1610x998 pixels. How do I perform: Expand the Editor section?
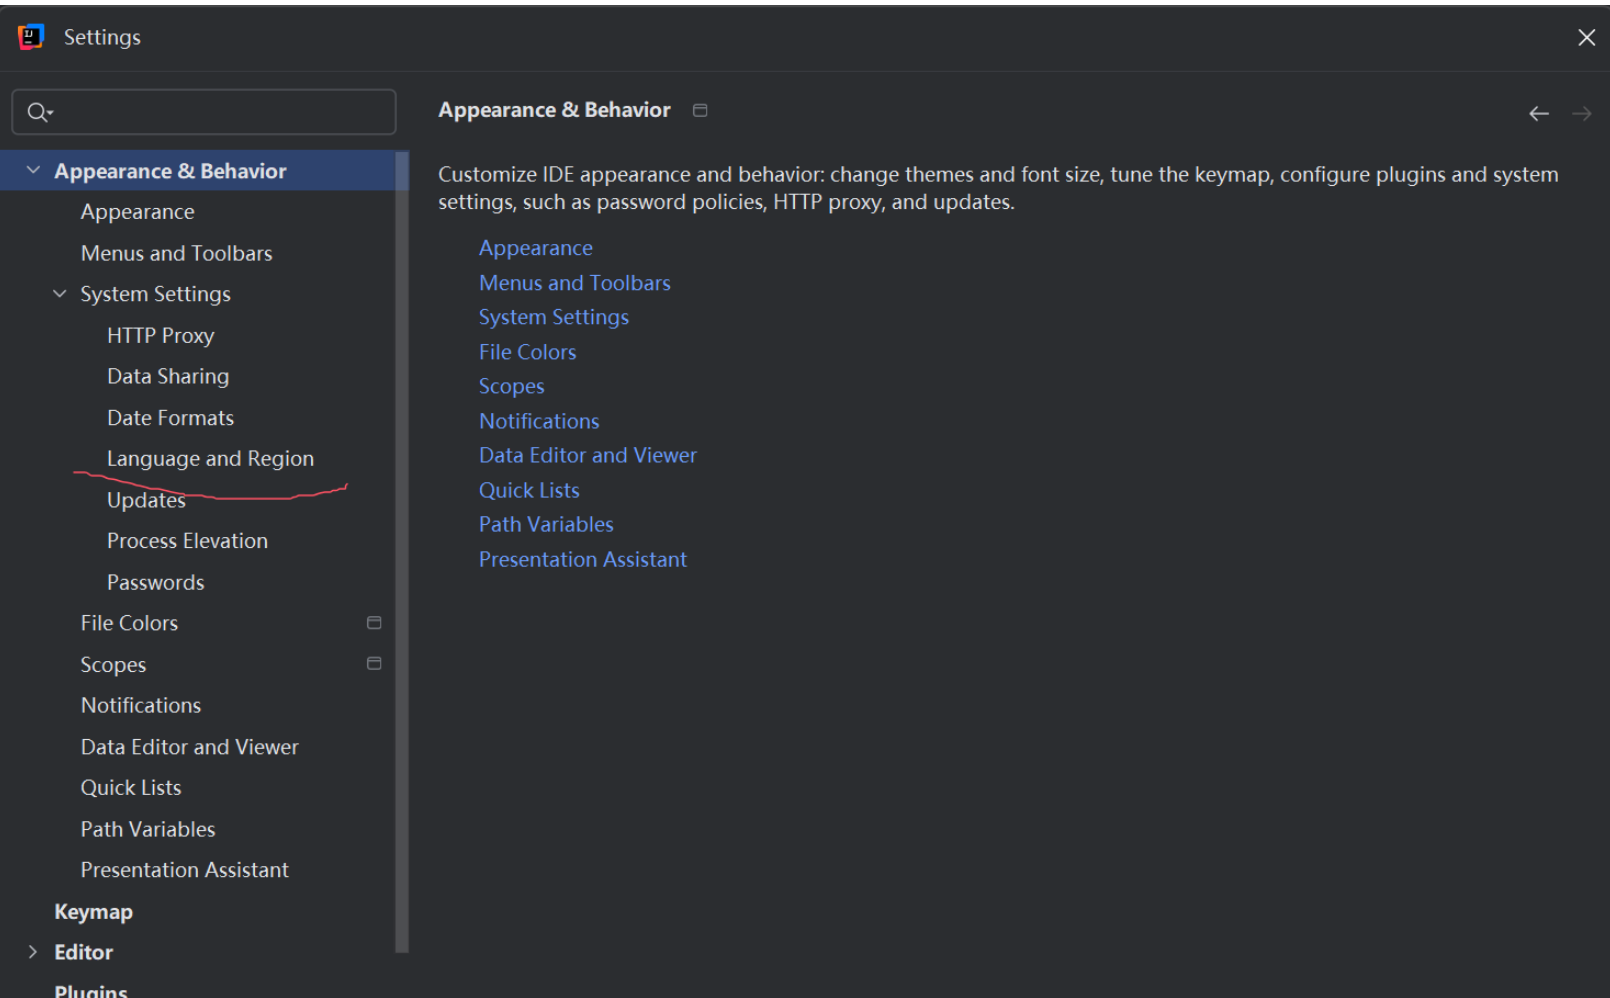click(33, 952)
